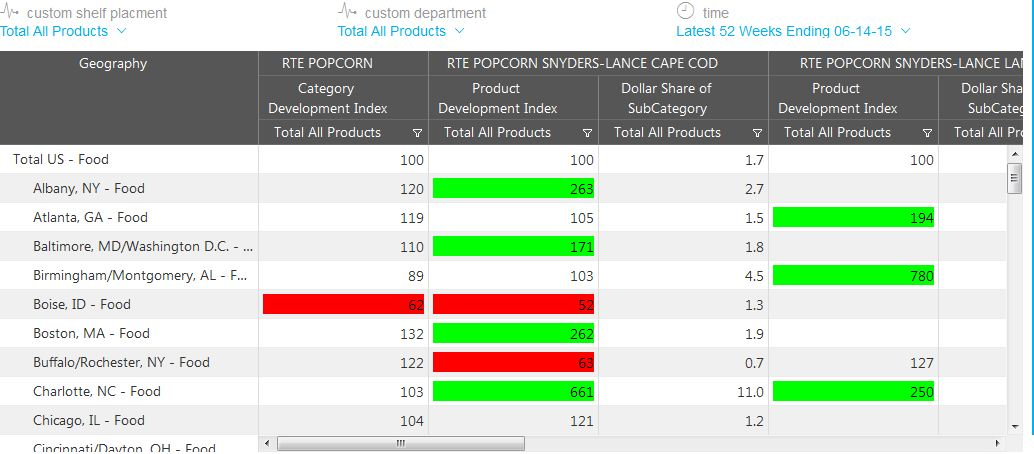The height and width of the screenshot is (454, 1034).
Task: Click the pulse icon beside custom shelf placment
Action: pos(11,13)
